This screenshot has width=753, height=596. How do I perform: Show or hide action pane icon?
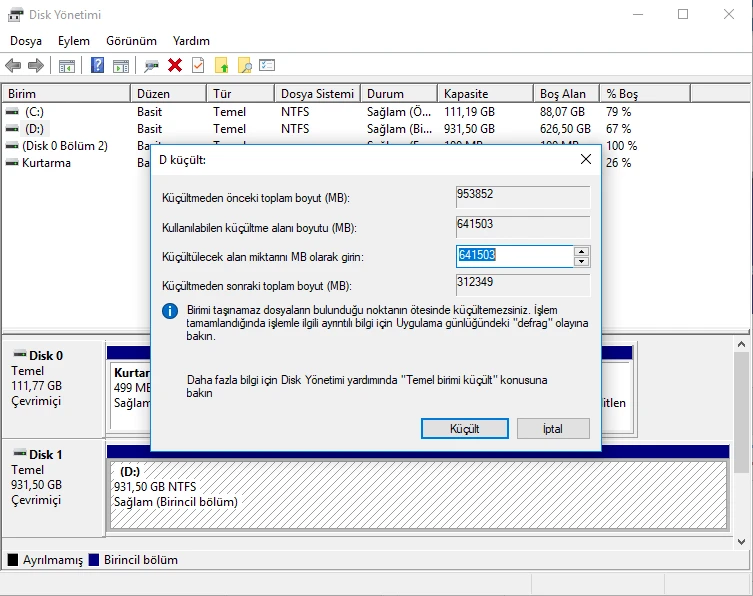121,66
